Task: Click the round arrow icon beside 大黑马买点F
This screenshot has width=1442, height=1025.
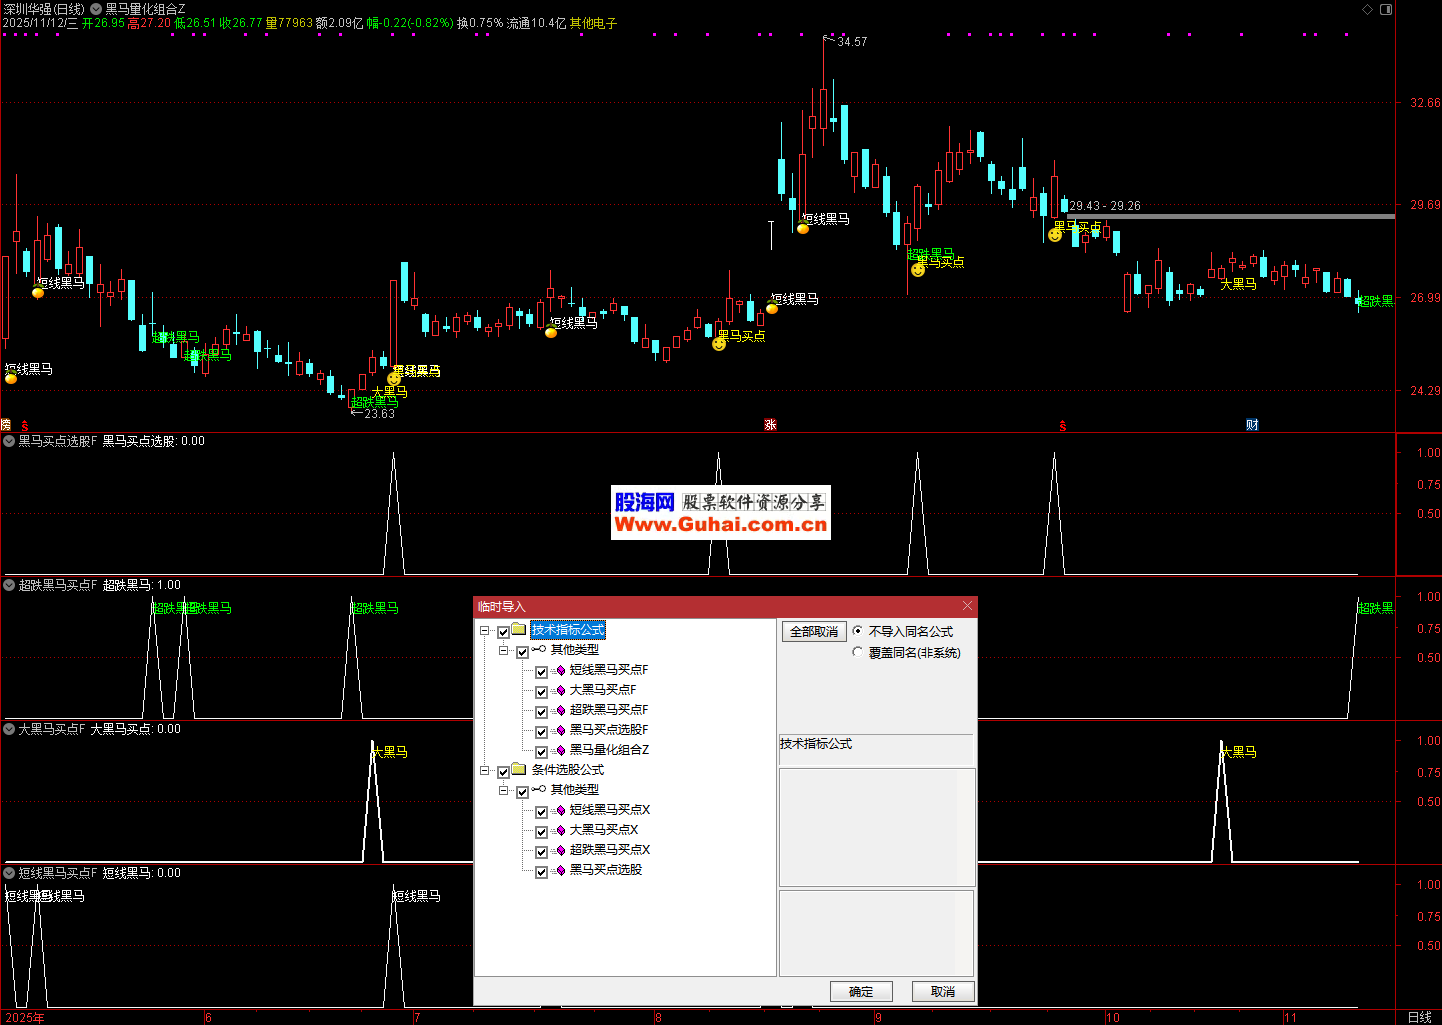Action: 9,729
